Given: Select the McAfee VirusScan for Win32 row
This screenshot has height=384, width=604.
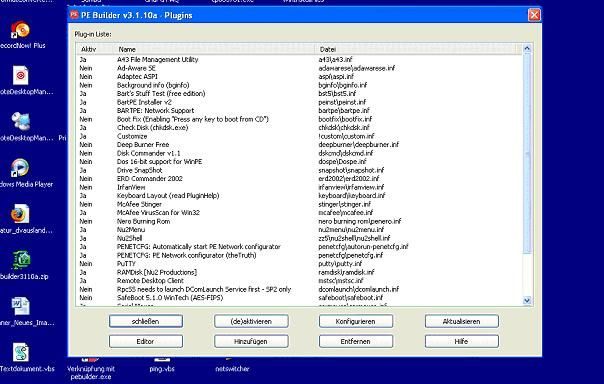Looking at the screenshot, I should point(299,213).
